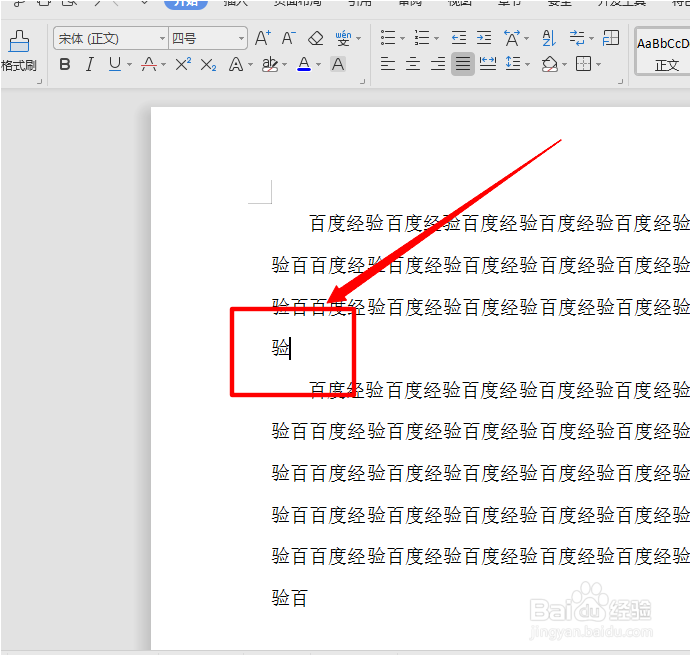
Task: Open the text effects outlined A icon
Action: point(236,65)
